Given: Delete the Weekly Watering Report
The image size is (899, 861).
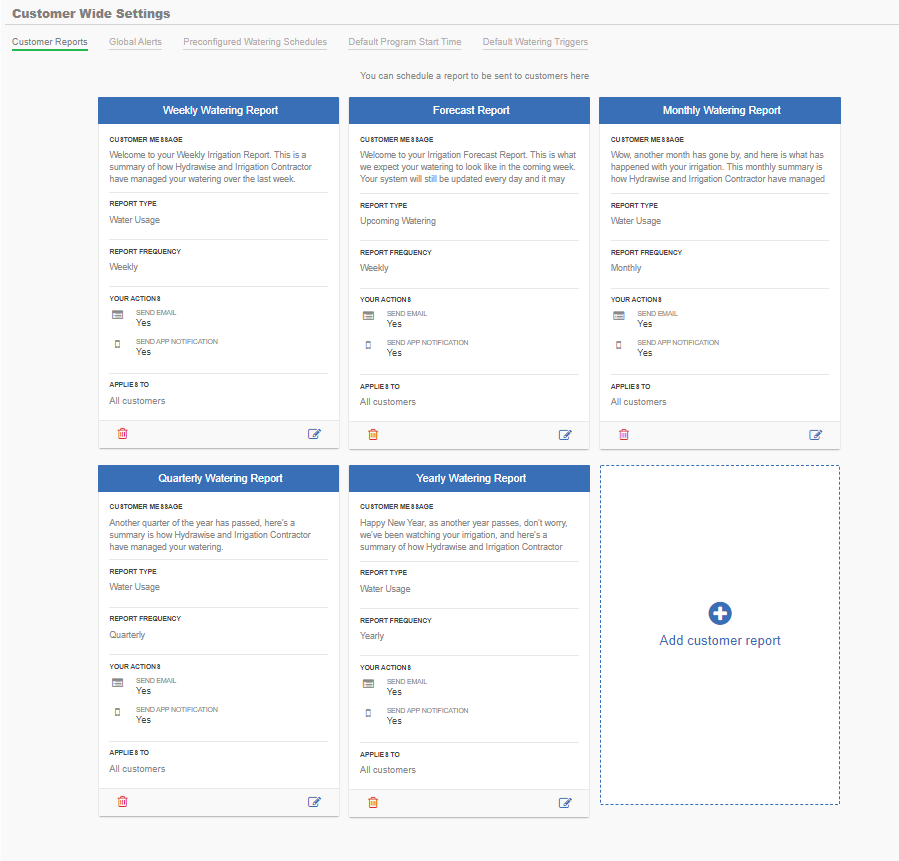Looking at the screenshot, I should (x=122, y=433).
